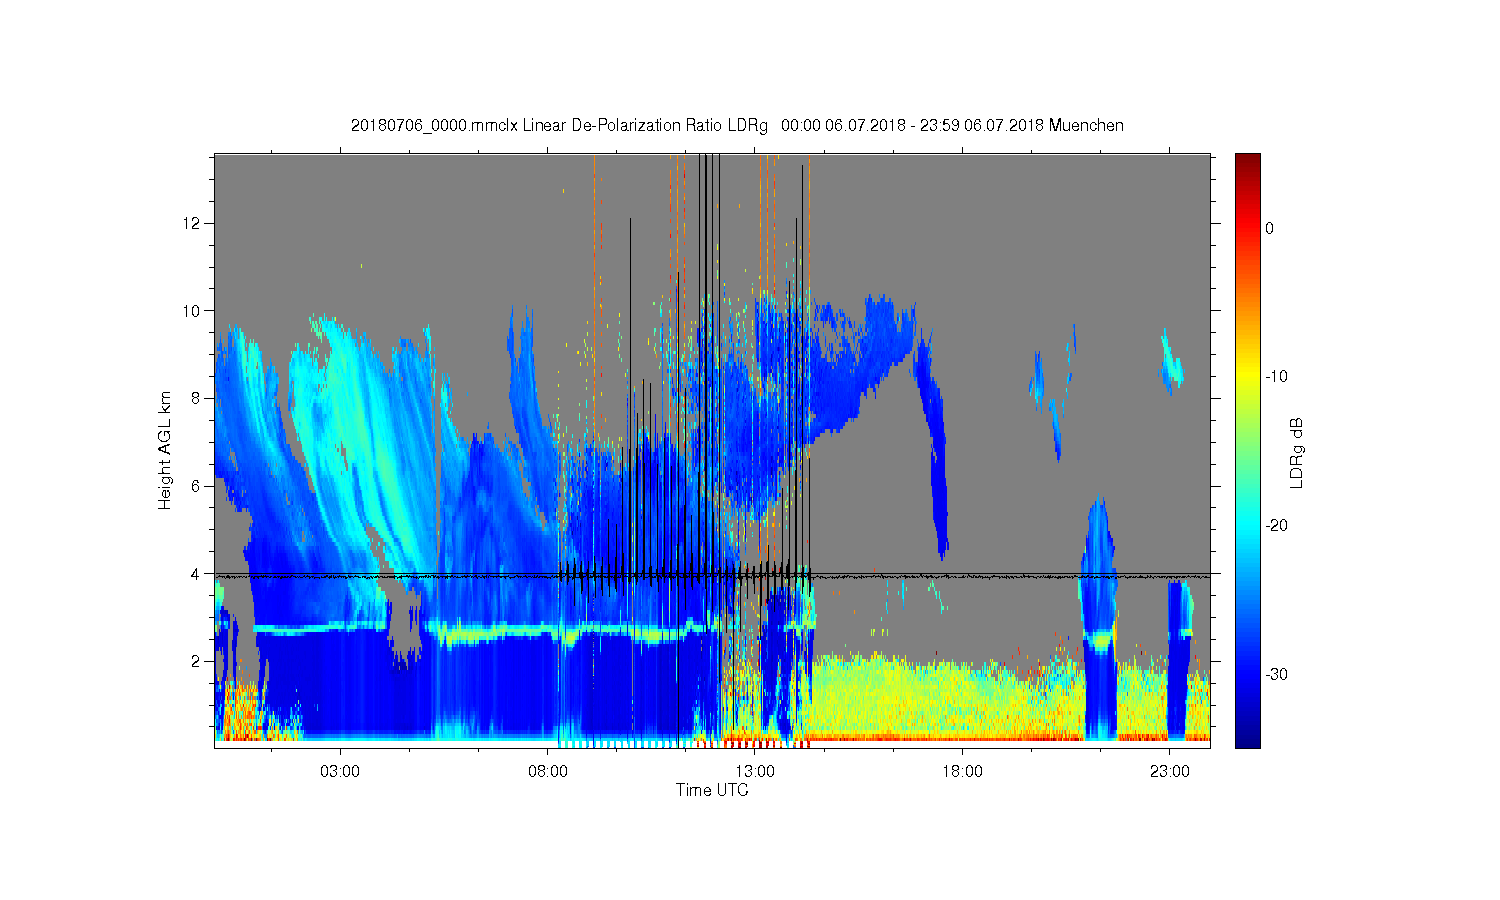The image size is (1500, 900).
Task: Click the height tick label 12
Action: pyautogui.click(x=194, y=223)
